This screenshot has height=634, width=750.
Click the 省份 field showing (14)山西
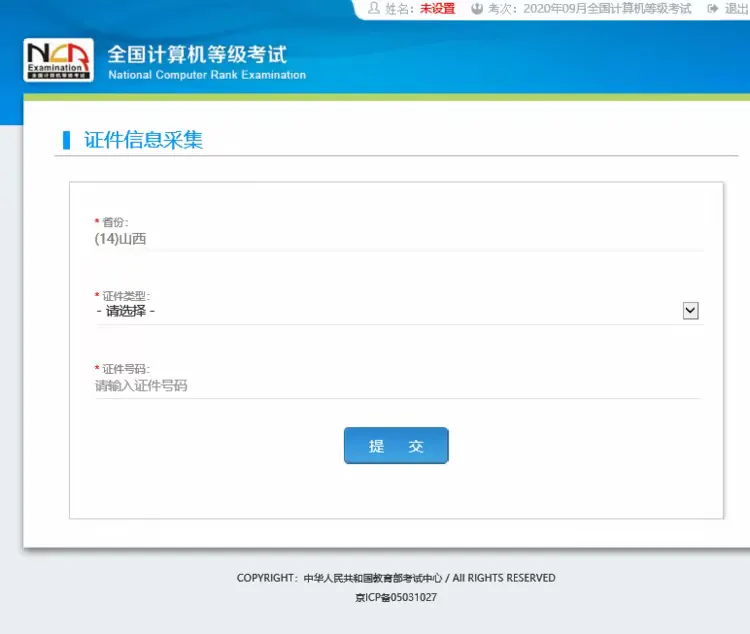(398, 239)
